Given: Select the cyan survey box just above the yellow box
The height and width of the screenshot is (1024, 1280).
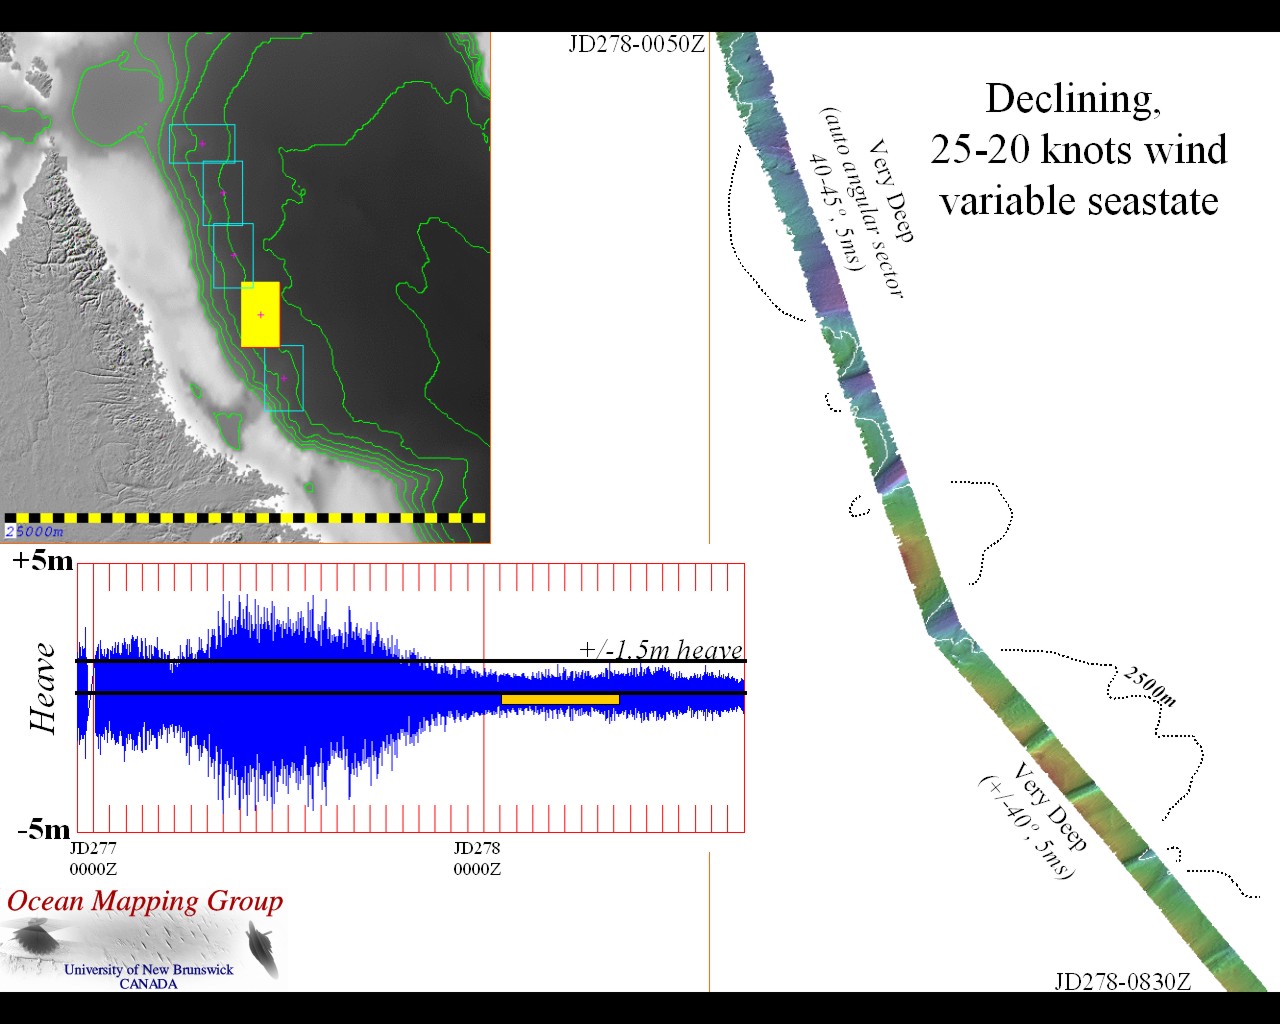Looking at the screenshot, I should point(233,256).
